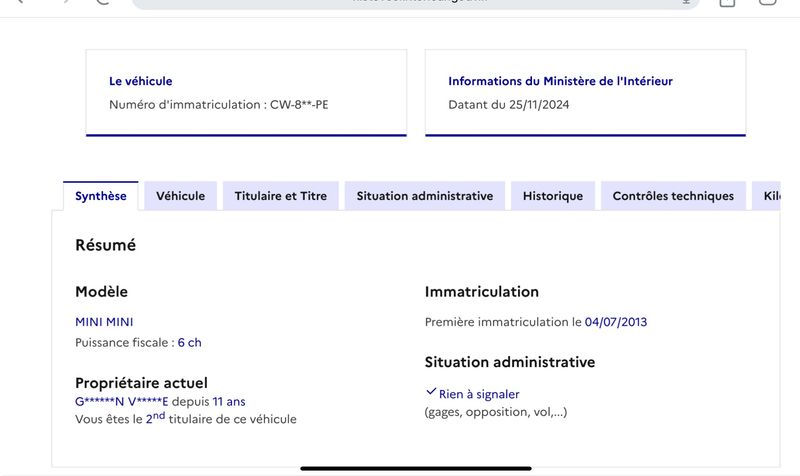The image size is (800, 476).
Task: Click the 'Rien à signaler' status
Action: (479, 394)
